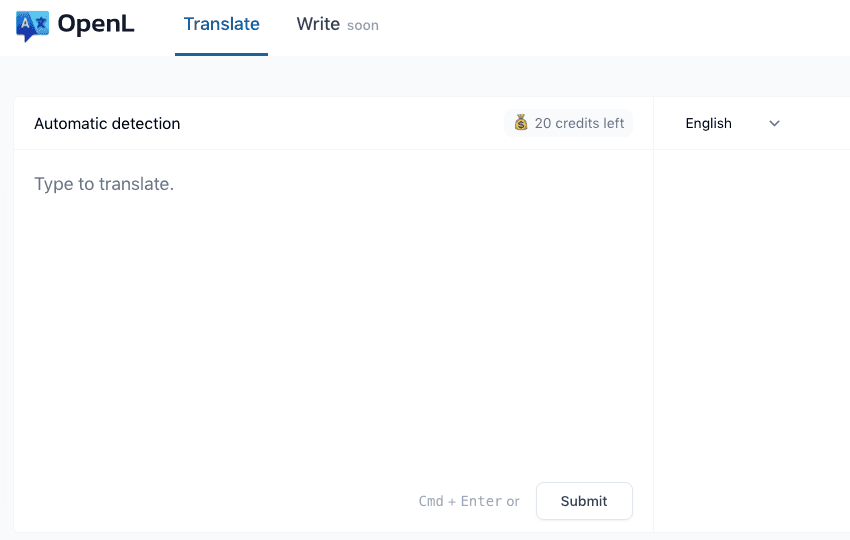Open the Write tab
This screenshot has height=540, width=850.
tap(318, 24)
